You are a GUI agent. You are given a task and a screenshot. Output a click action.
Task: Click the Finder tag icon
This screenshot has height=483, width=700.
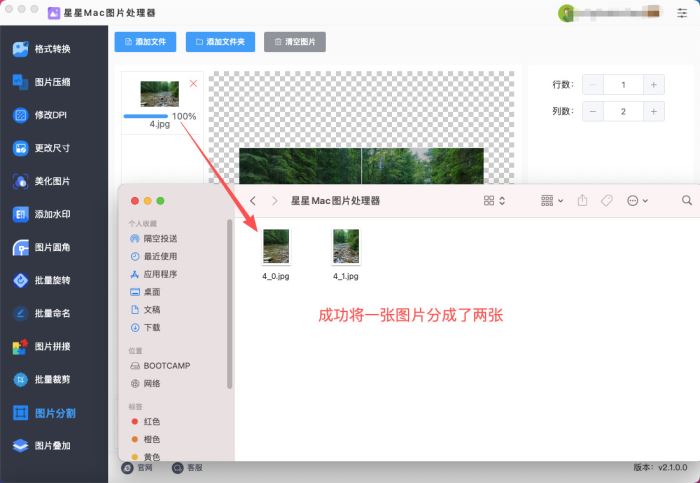[x=606, y=201]
